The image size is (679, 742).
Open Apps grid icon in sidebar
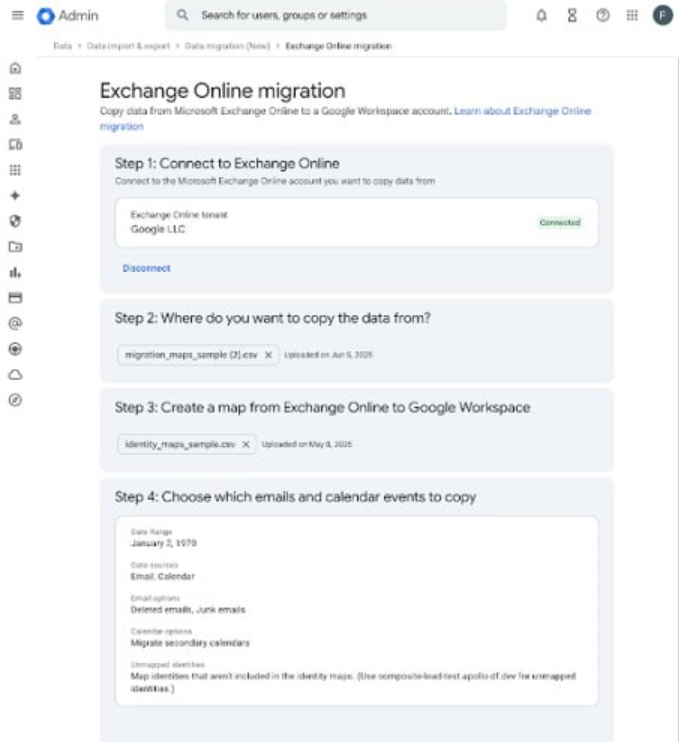click(x=15, y=170)
